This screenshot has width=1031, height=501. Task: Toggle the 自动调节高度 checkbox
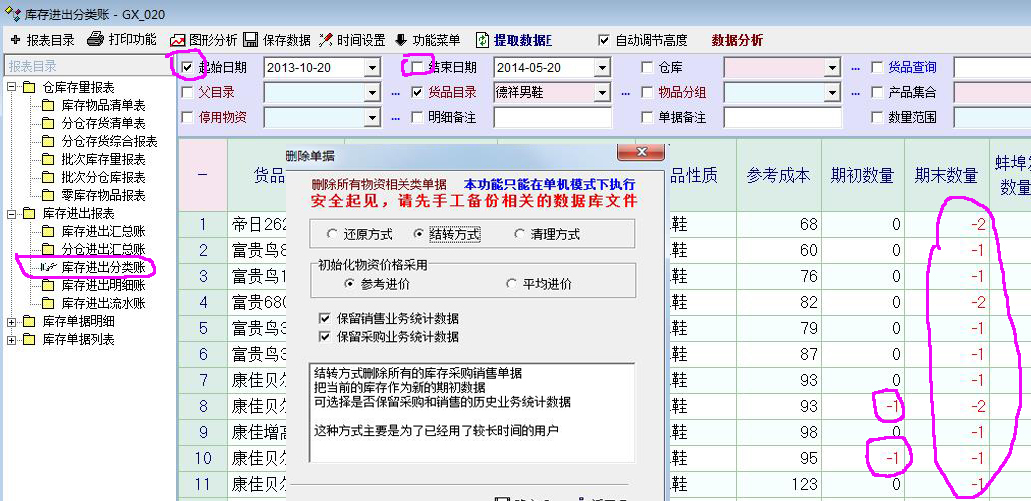click(x=603, y=40)
